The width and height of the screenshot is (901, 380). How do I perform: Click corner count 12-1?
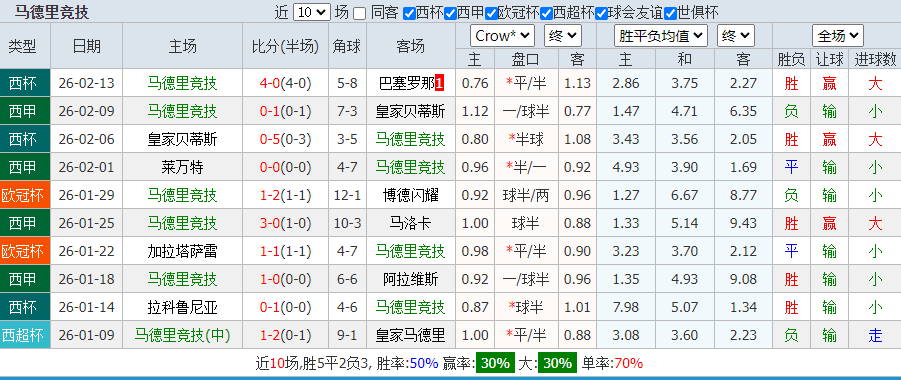(x=346, y=195)
